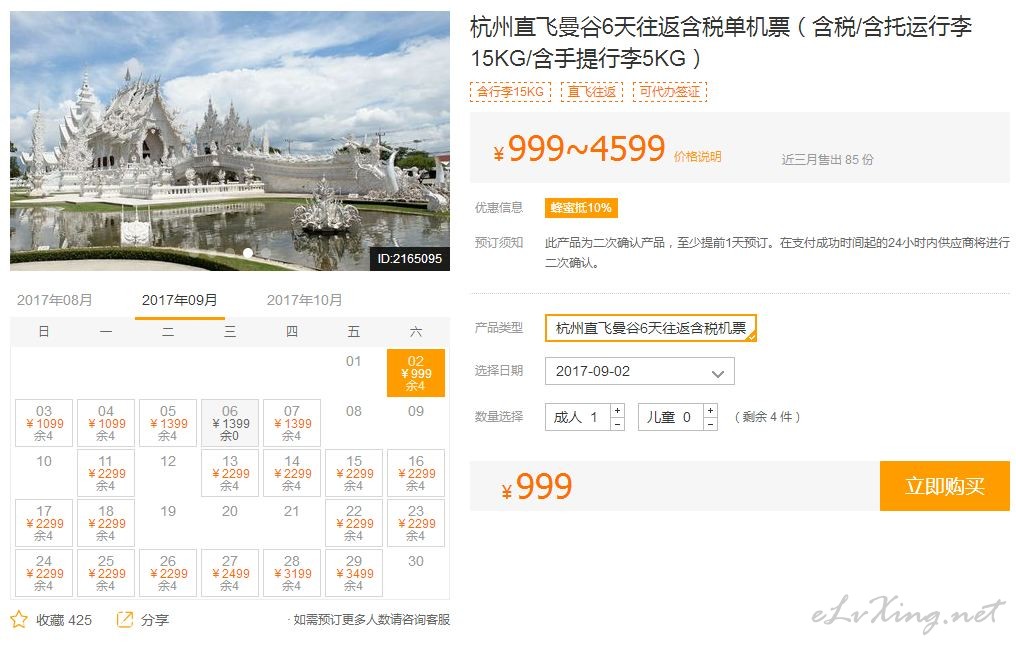Switch to the 2017年08月 tab
1016x647 pixels.
[x=54, y=301]
